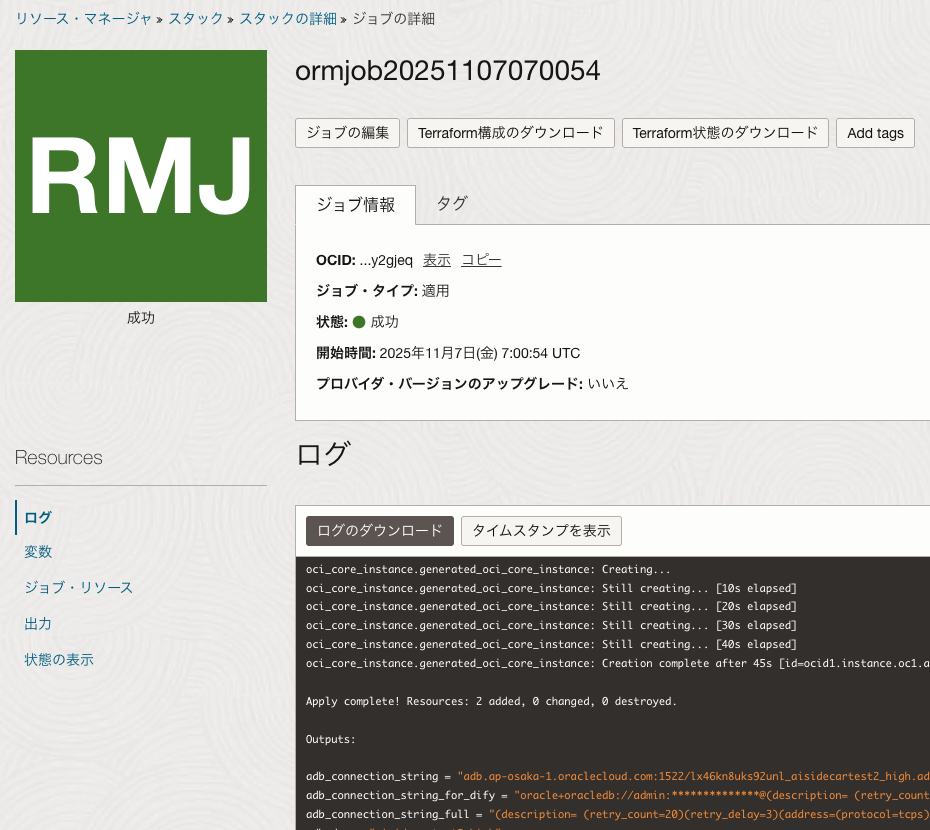Click Terraform構成のダウンロード button

(x=511, y=133)
